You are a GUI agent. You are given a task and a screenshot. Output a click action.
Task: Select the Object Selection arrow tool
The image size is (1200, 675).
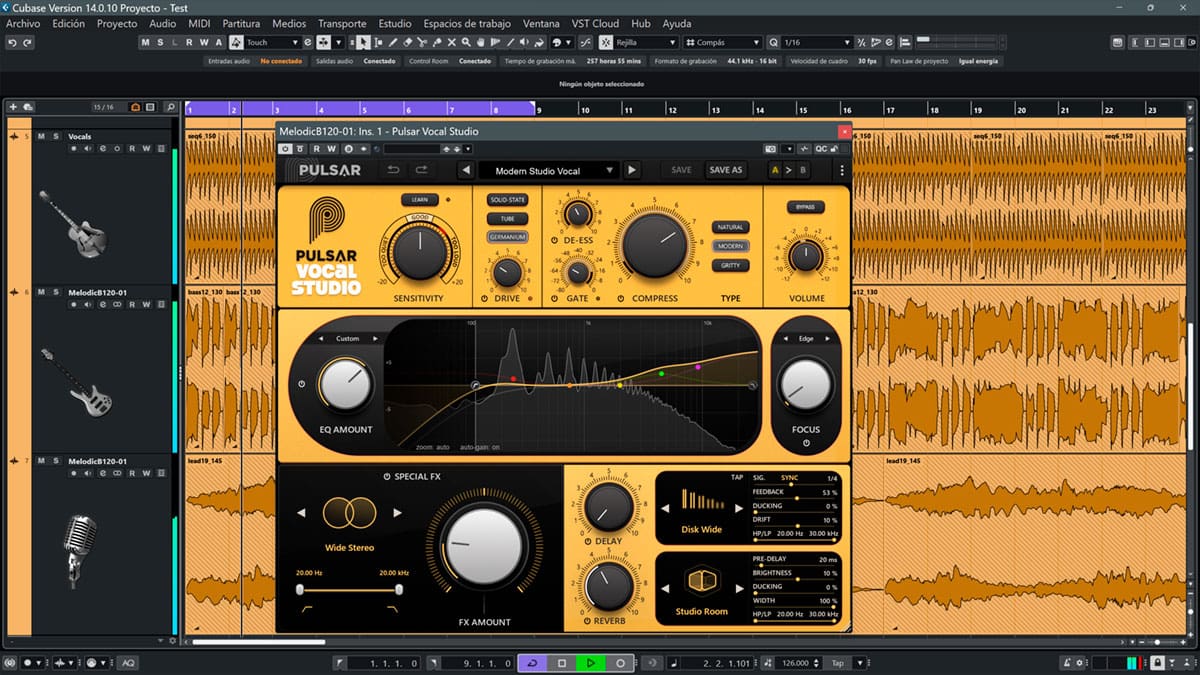363,42
